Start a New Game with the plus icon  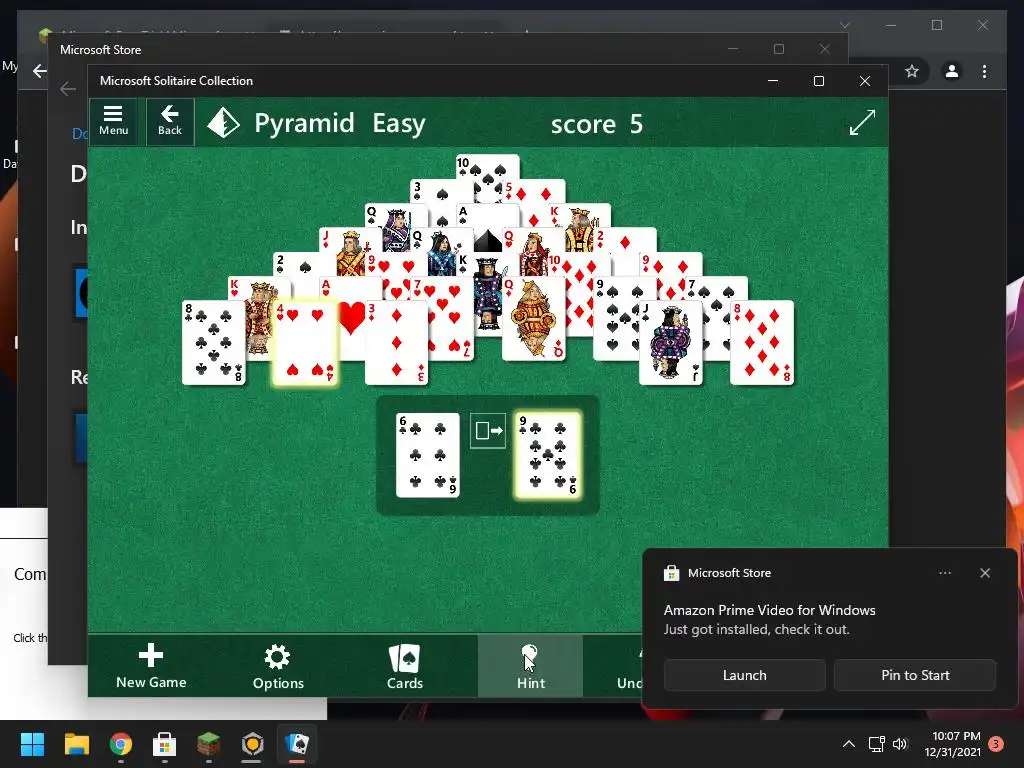pos(151,666)
